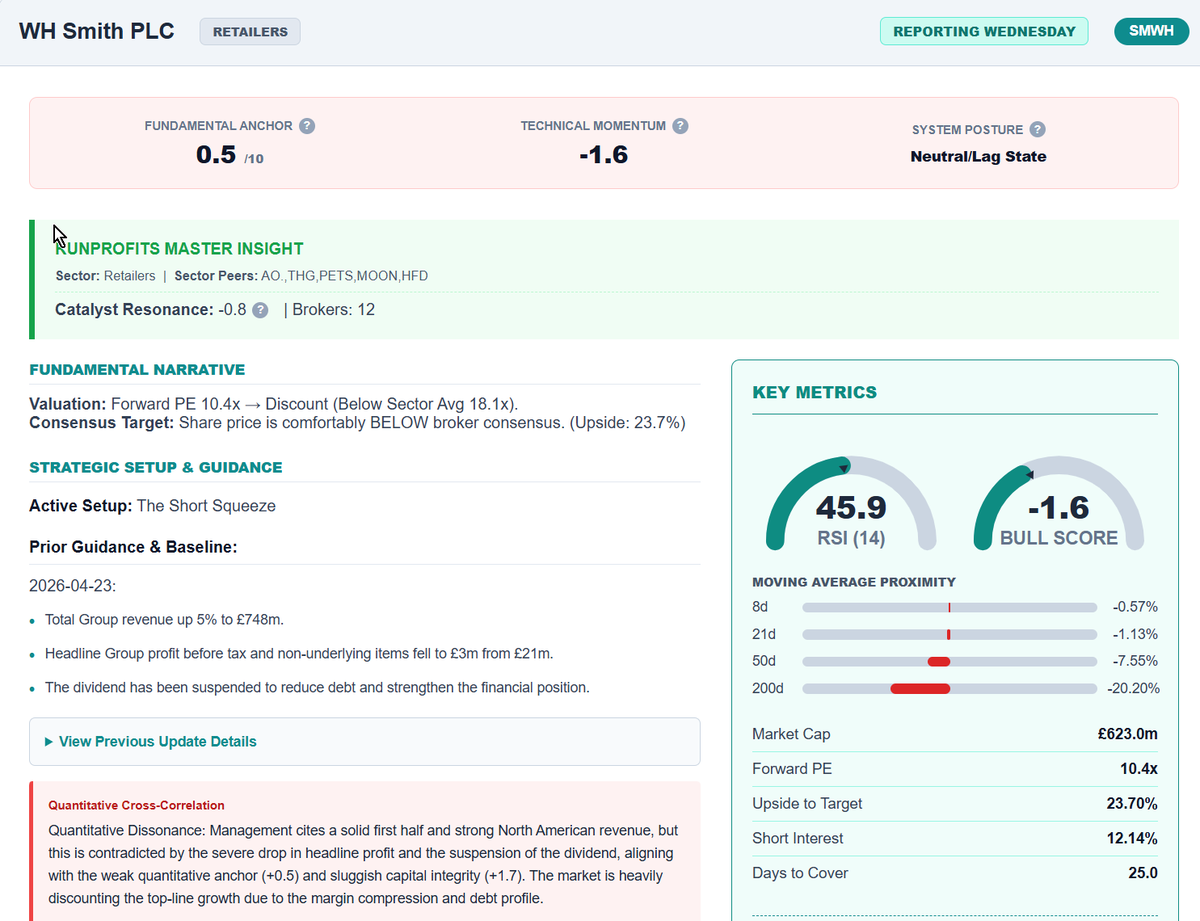Click the Headline Group profit bullet
This screenshot has width=1200, height=921.
(299, 654)
